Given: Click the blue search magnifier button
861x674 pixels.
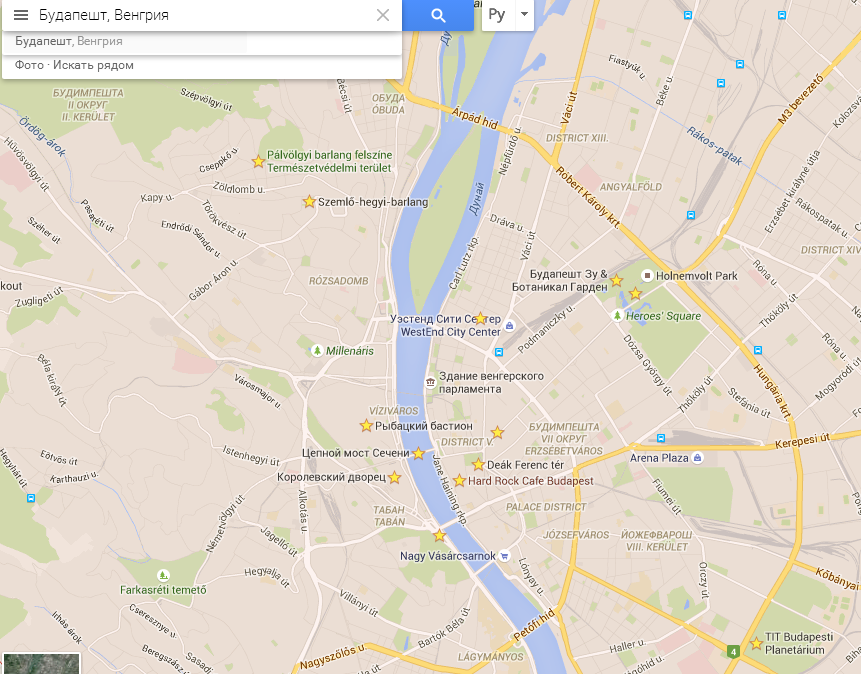Looking at the screenshot, I should 438,15.
